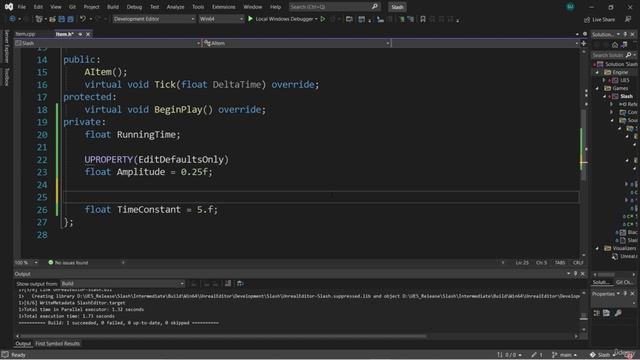Open the Build menu
Image resolution: width=640 pixels, height=360 pixels.
[x=113, y=7]
